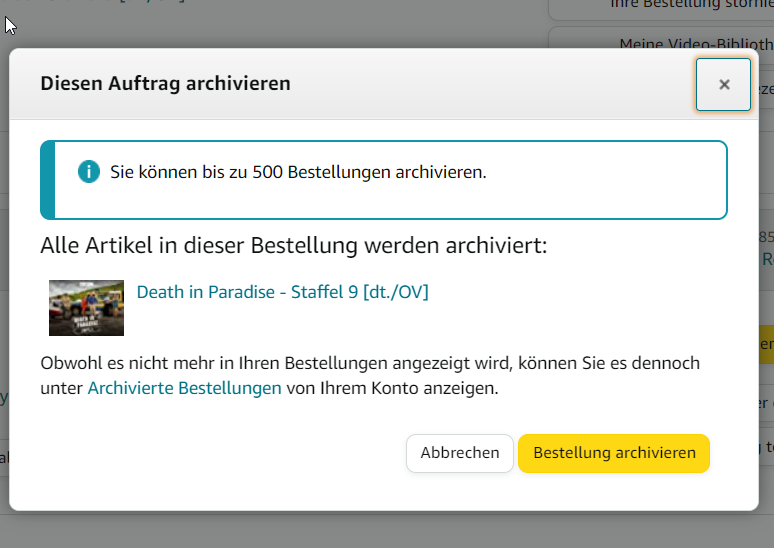Click the partially hidden yellow button at right edge
Viewport: 774px width, 548px height.
(x=765, y=343)
